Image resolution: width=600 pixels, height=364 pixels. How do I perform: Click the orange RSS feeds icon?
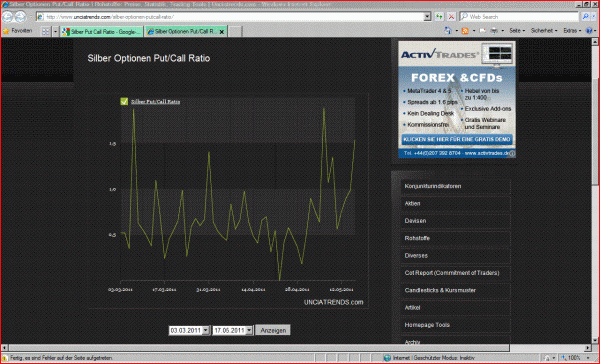pos(465,31)
